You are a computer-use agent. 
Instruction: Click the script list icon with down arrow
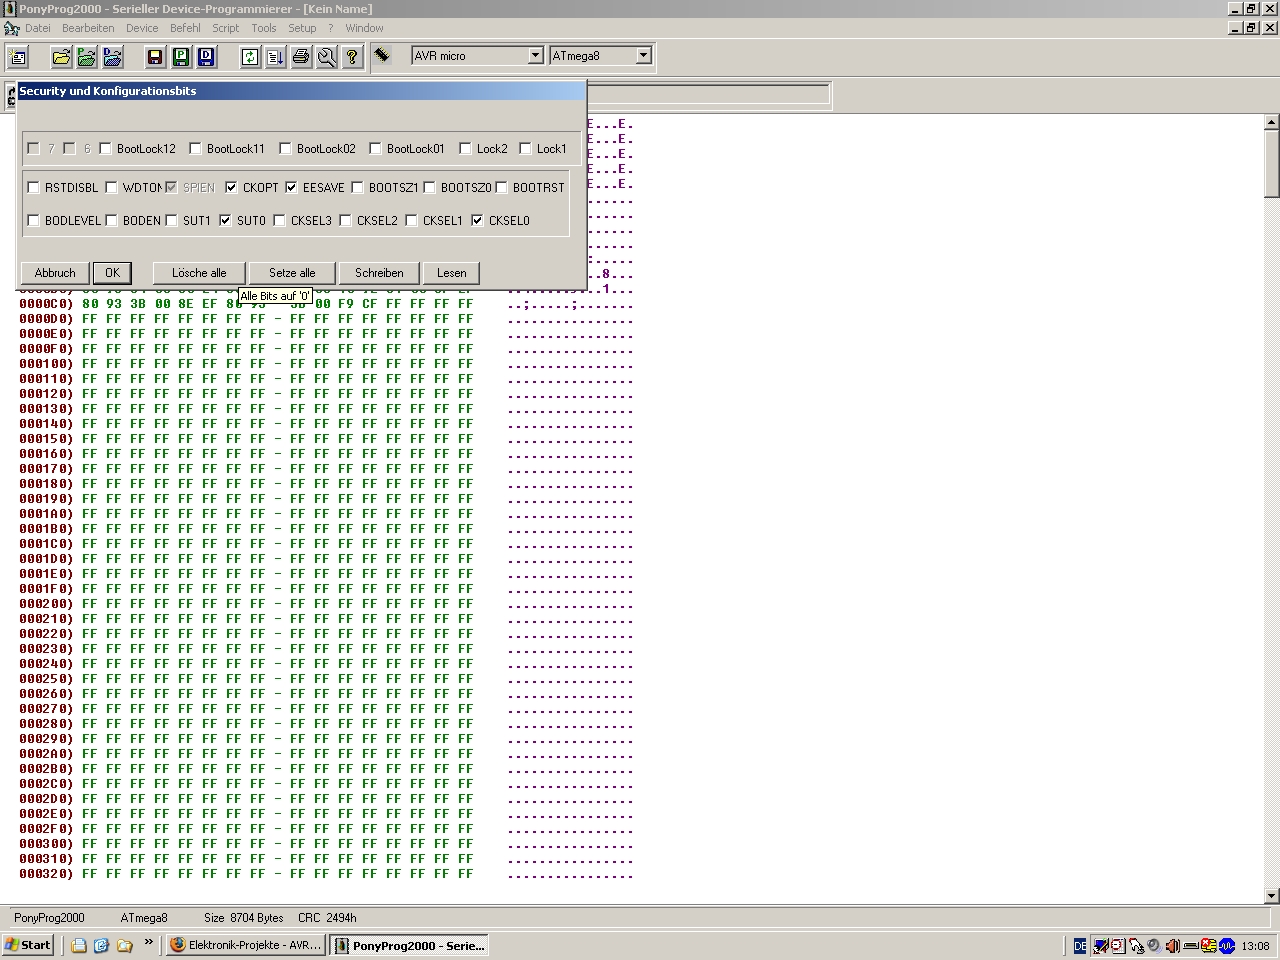pos(275,57)
